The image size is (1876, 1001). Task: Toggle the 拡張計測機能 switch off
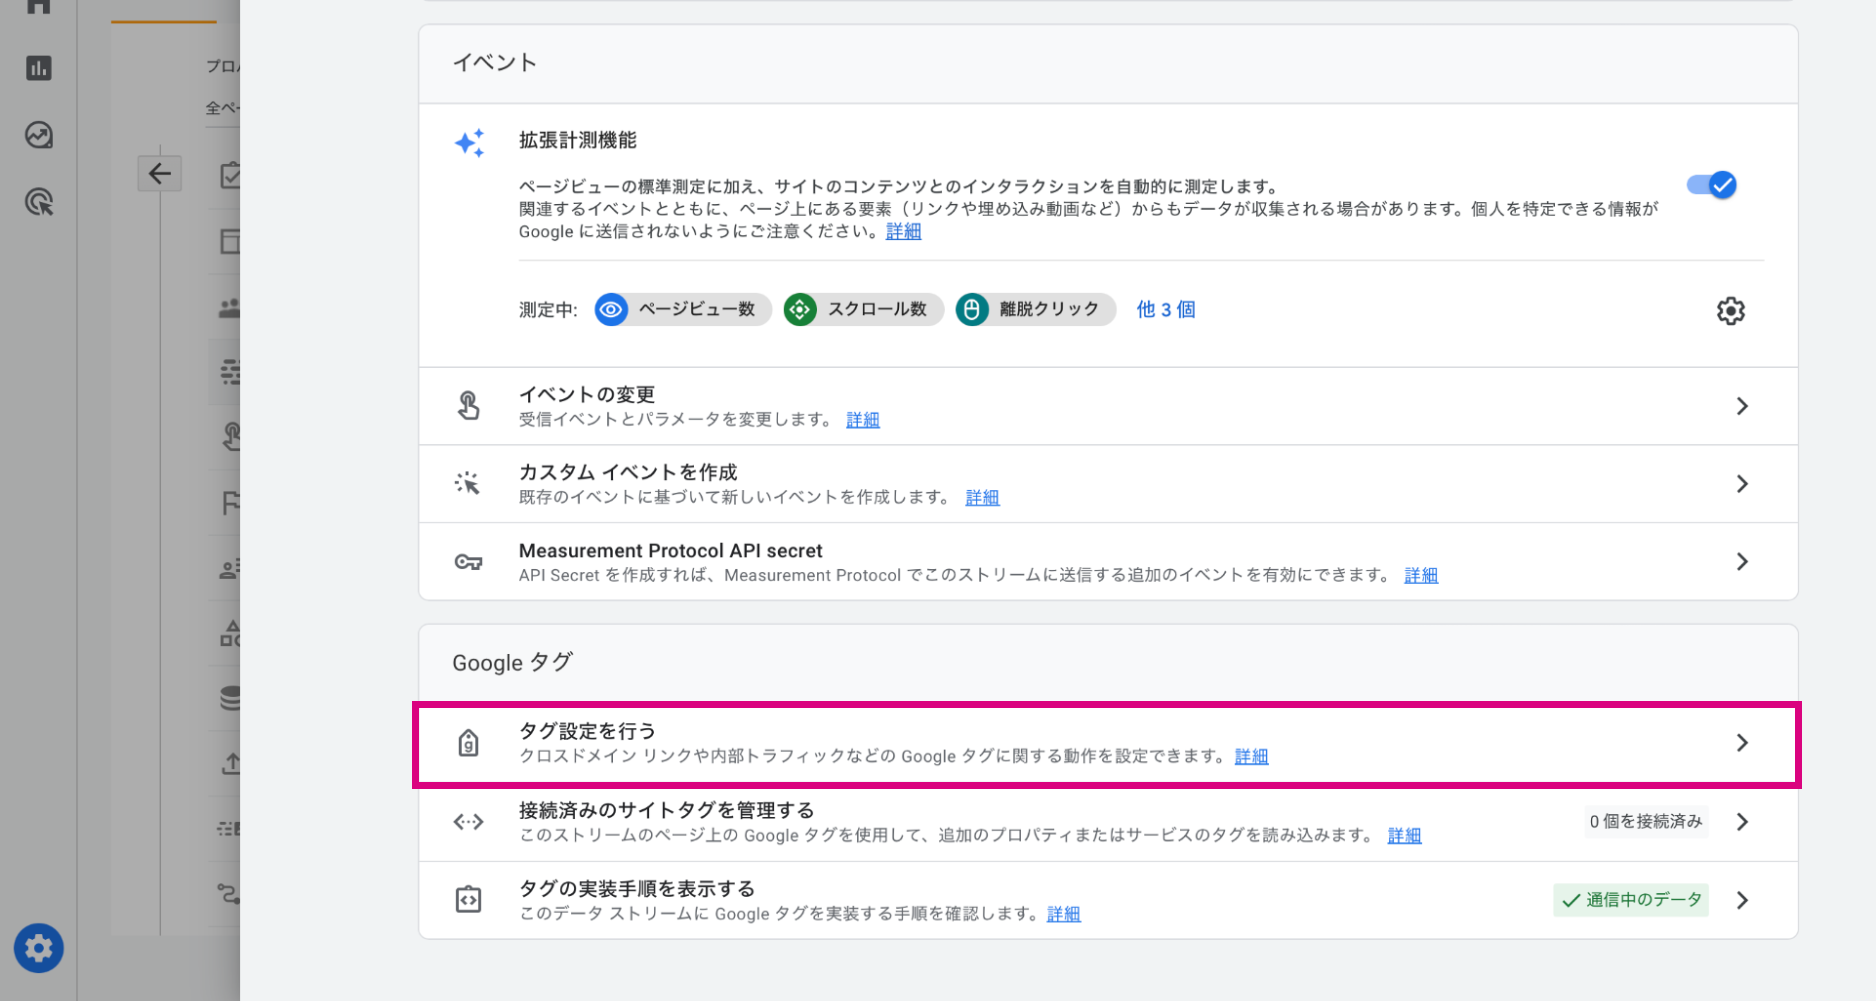(1712, 185)
